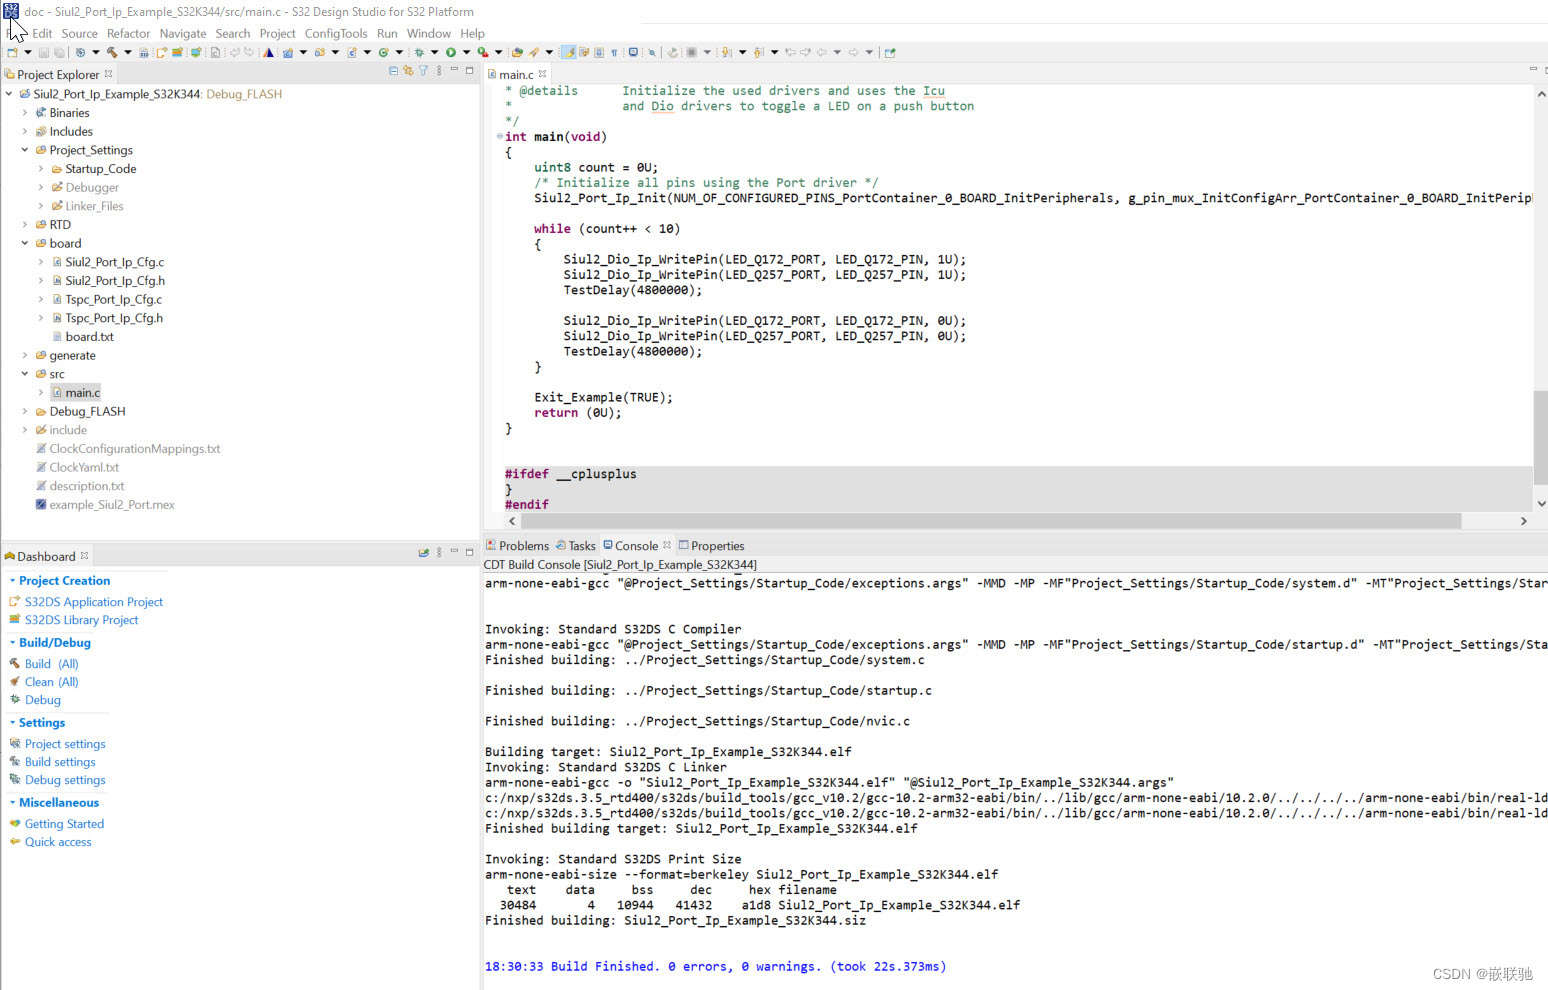Viewport: 1548px width, 990px height.
Task: Expand the Debug_FLASH folder
Action: (x=25, y=411)
